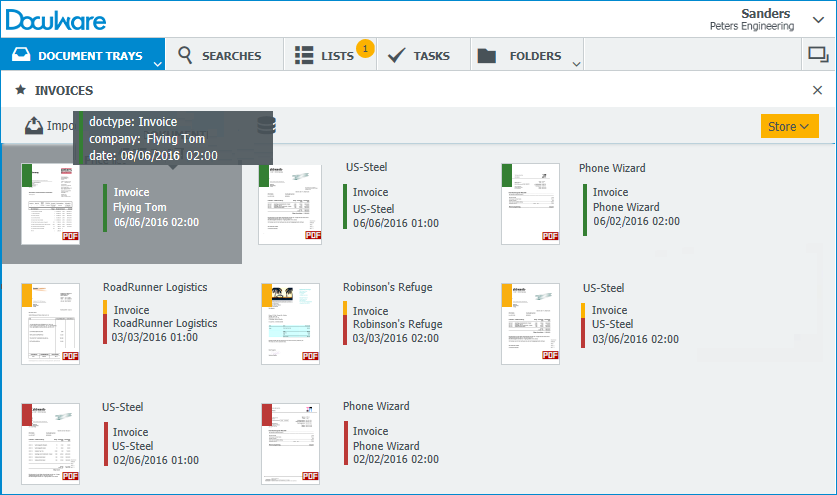Select the Phone Wizard 06/02/2016 invoice thumbnail
Screen dimensions: 837x495
click(530, 203)
